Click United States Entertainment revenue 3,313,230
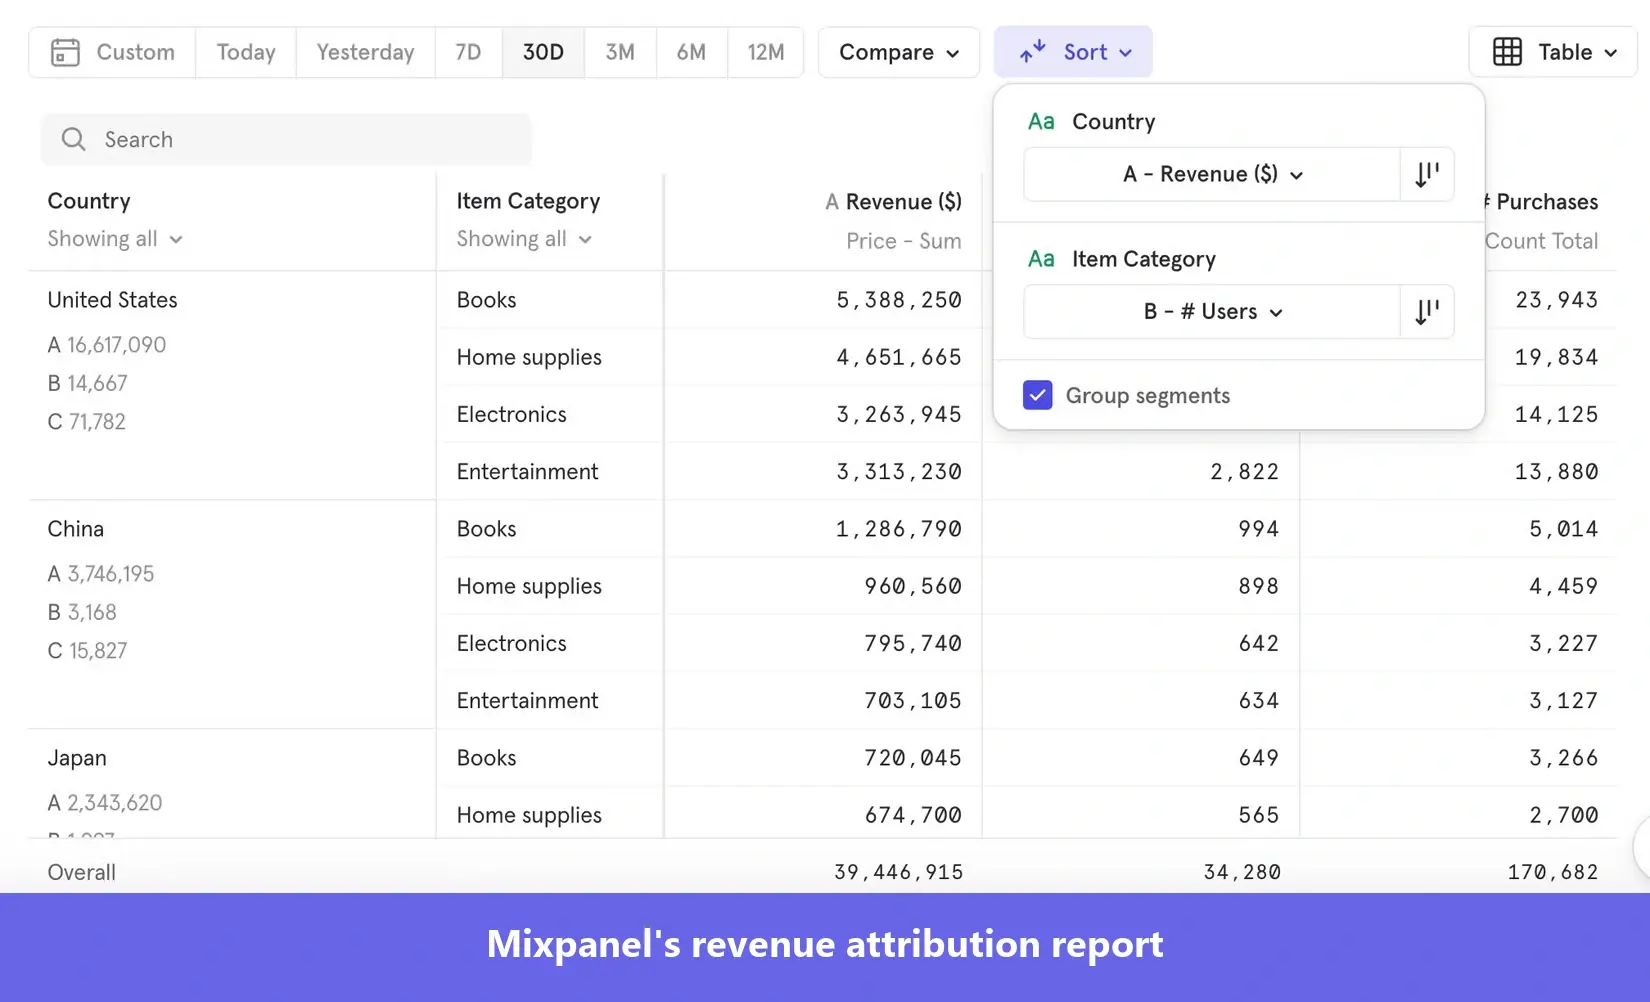The height and width of the screenshot is (1002, 1650). pos(899,471)
